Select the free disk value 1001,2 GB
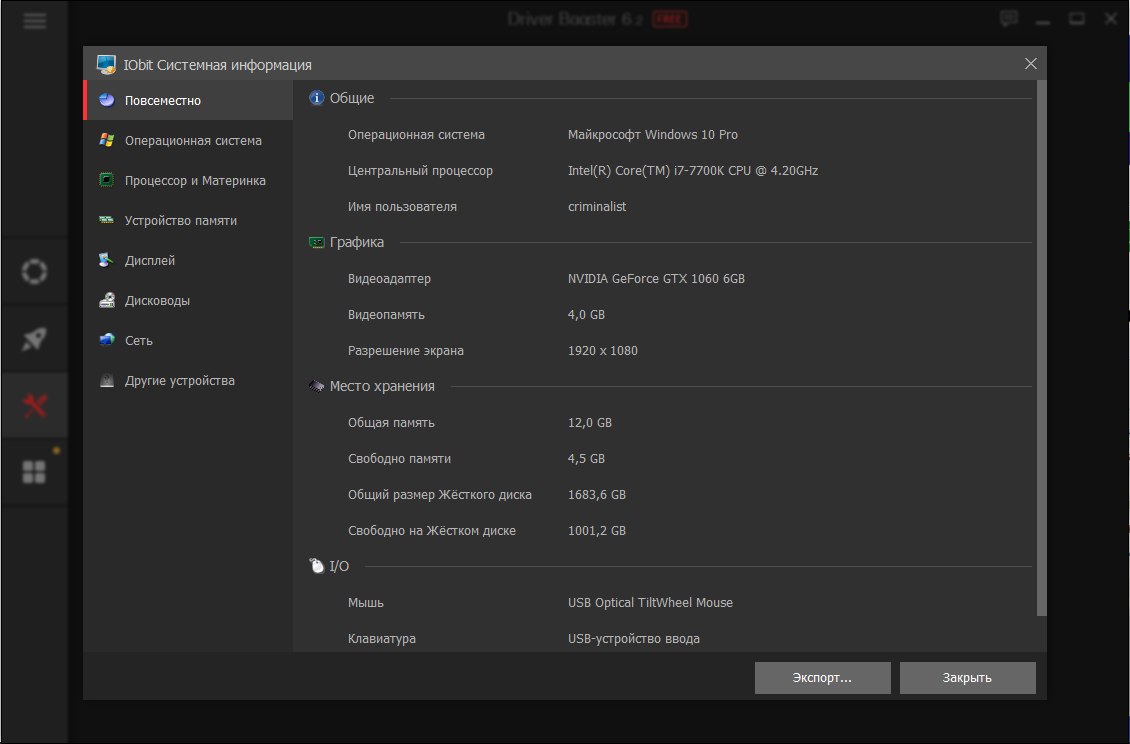The image size is (1130, 744). pos(597,531)
